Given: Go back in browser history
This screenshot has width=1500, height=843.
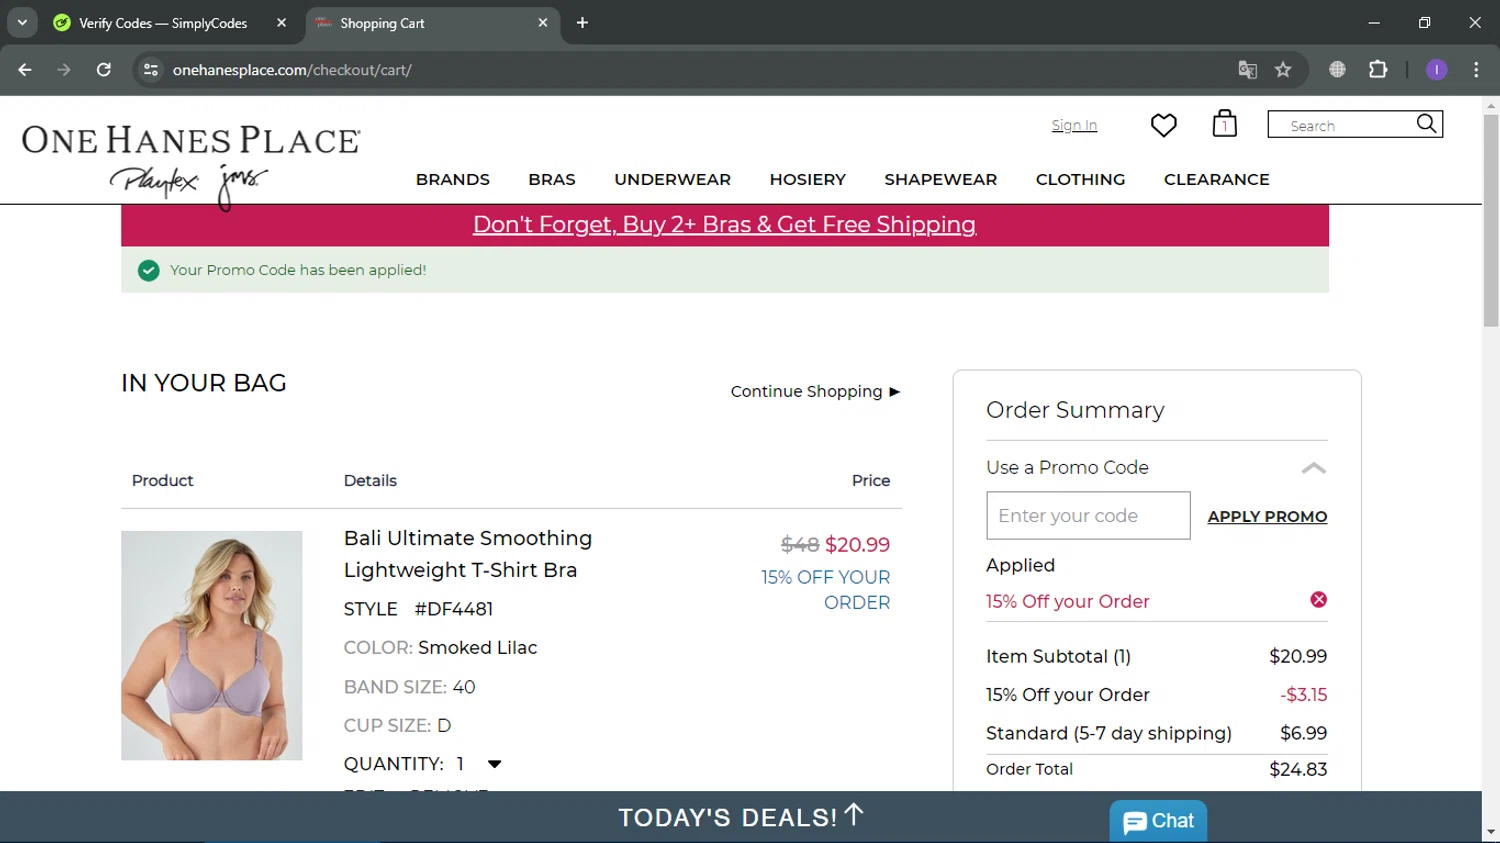Looking at the screenshot, I should [x=25, y=70].
